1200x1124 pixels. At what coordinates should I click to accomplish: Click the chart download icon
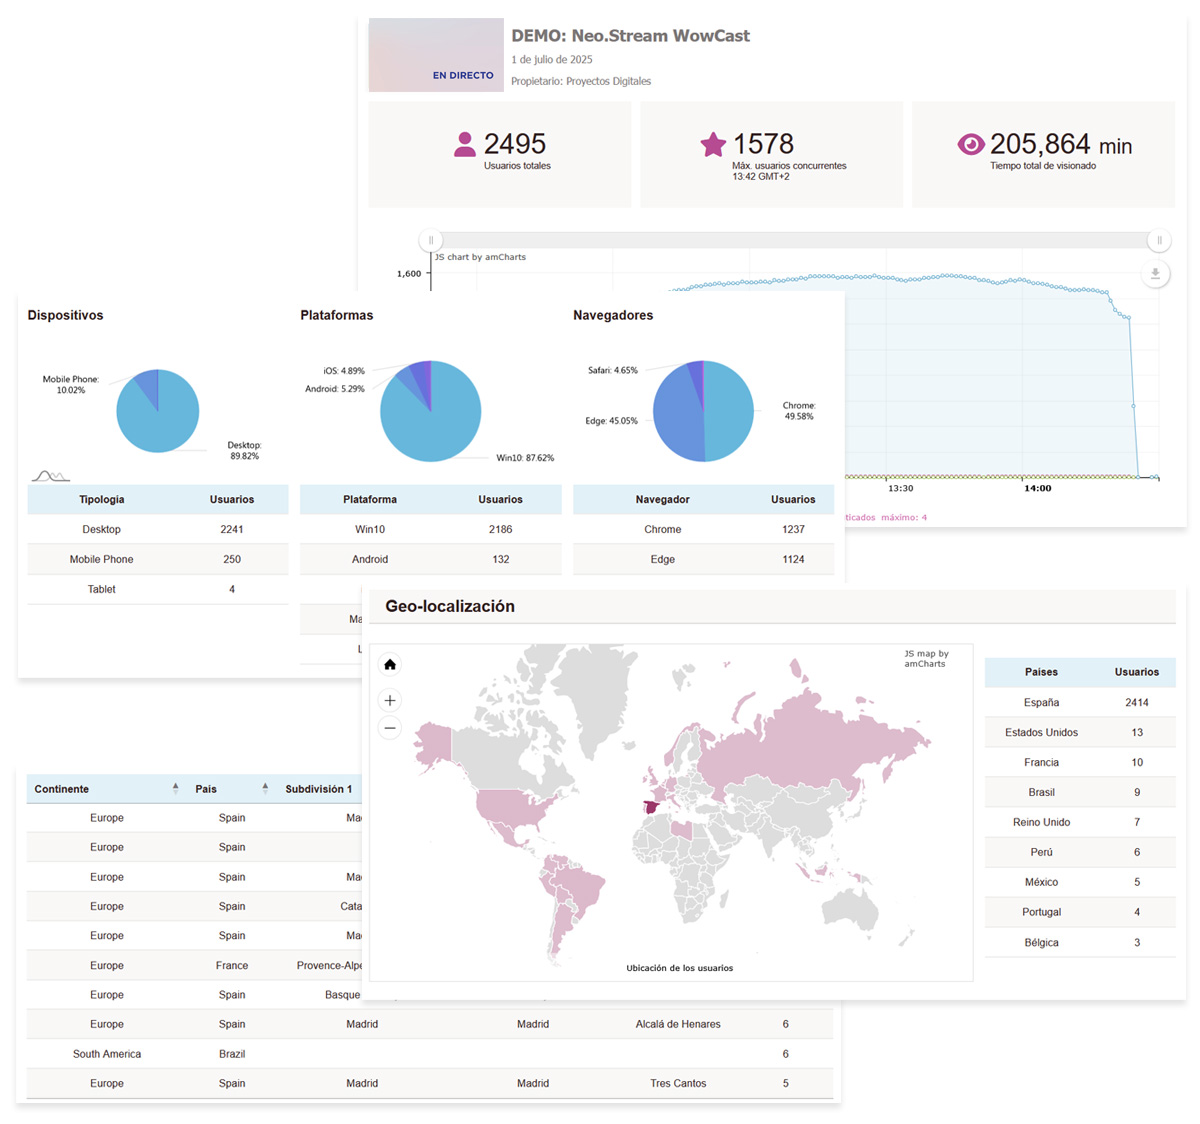pyautogui.click(x=1155, y=273)
